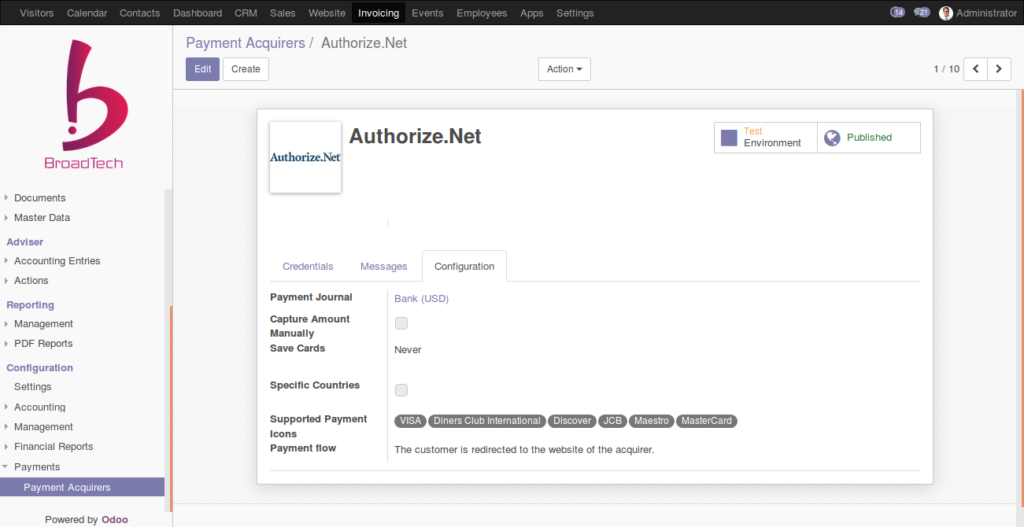Screen dimensions: 1024x527
Task: Open the Dashboard top menu
Action: [x=197, y=13]
